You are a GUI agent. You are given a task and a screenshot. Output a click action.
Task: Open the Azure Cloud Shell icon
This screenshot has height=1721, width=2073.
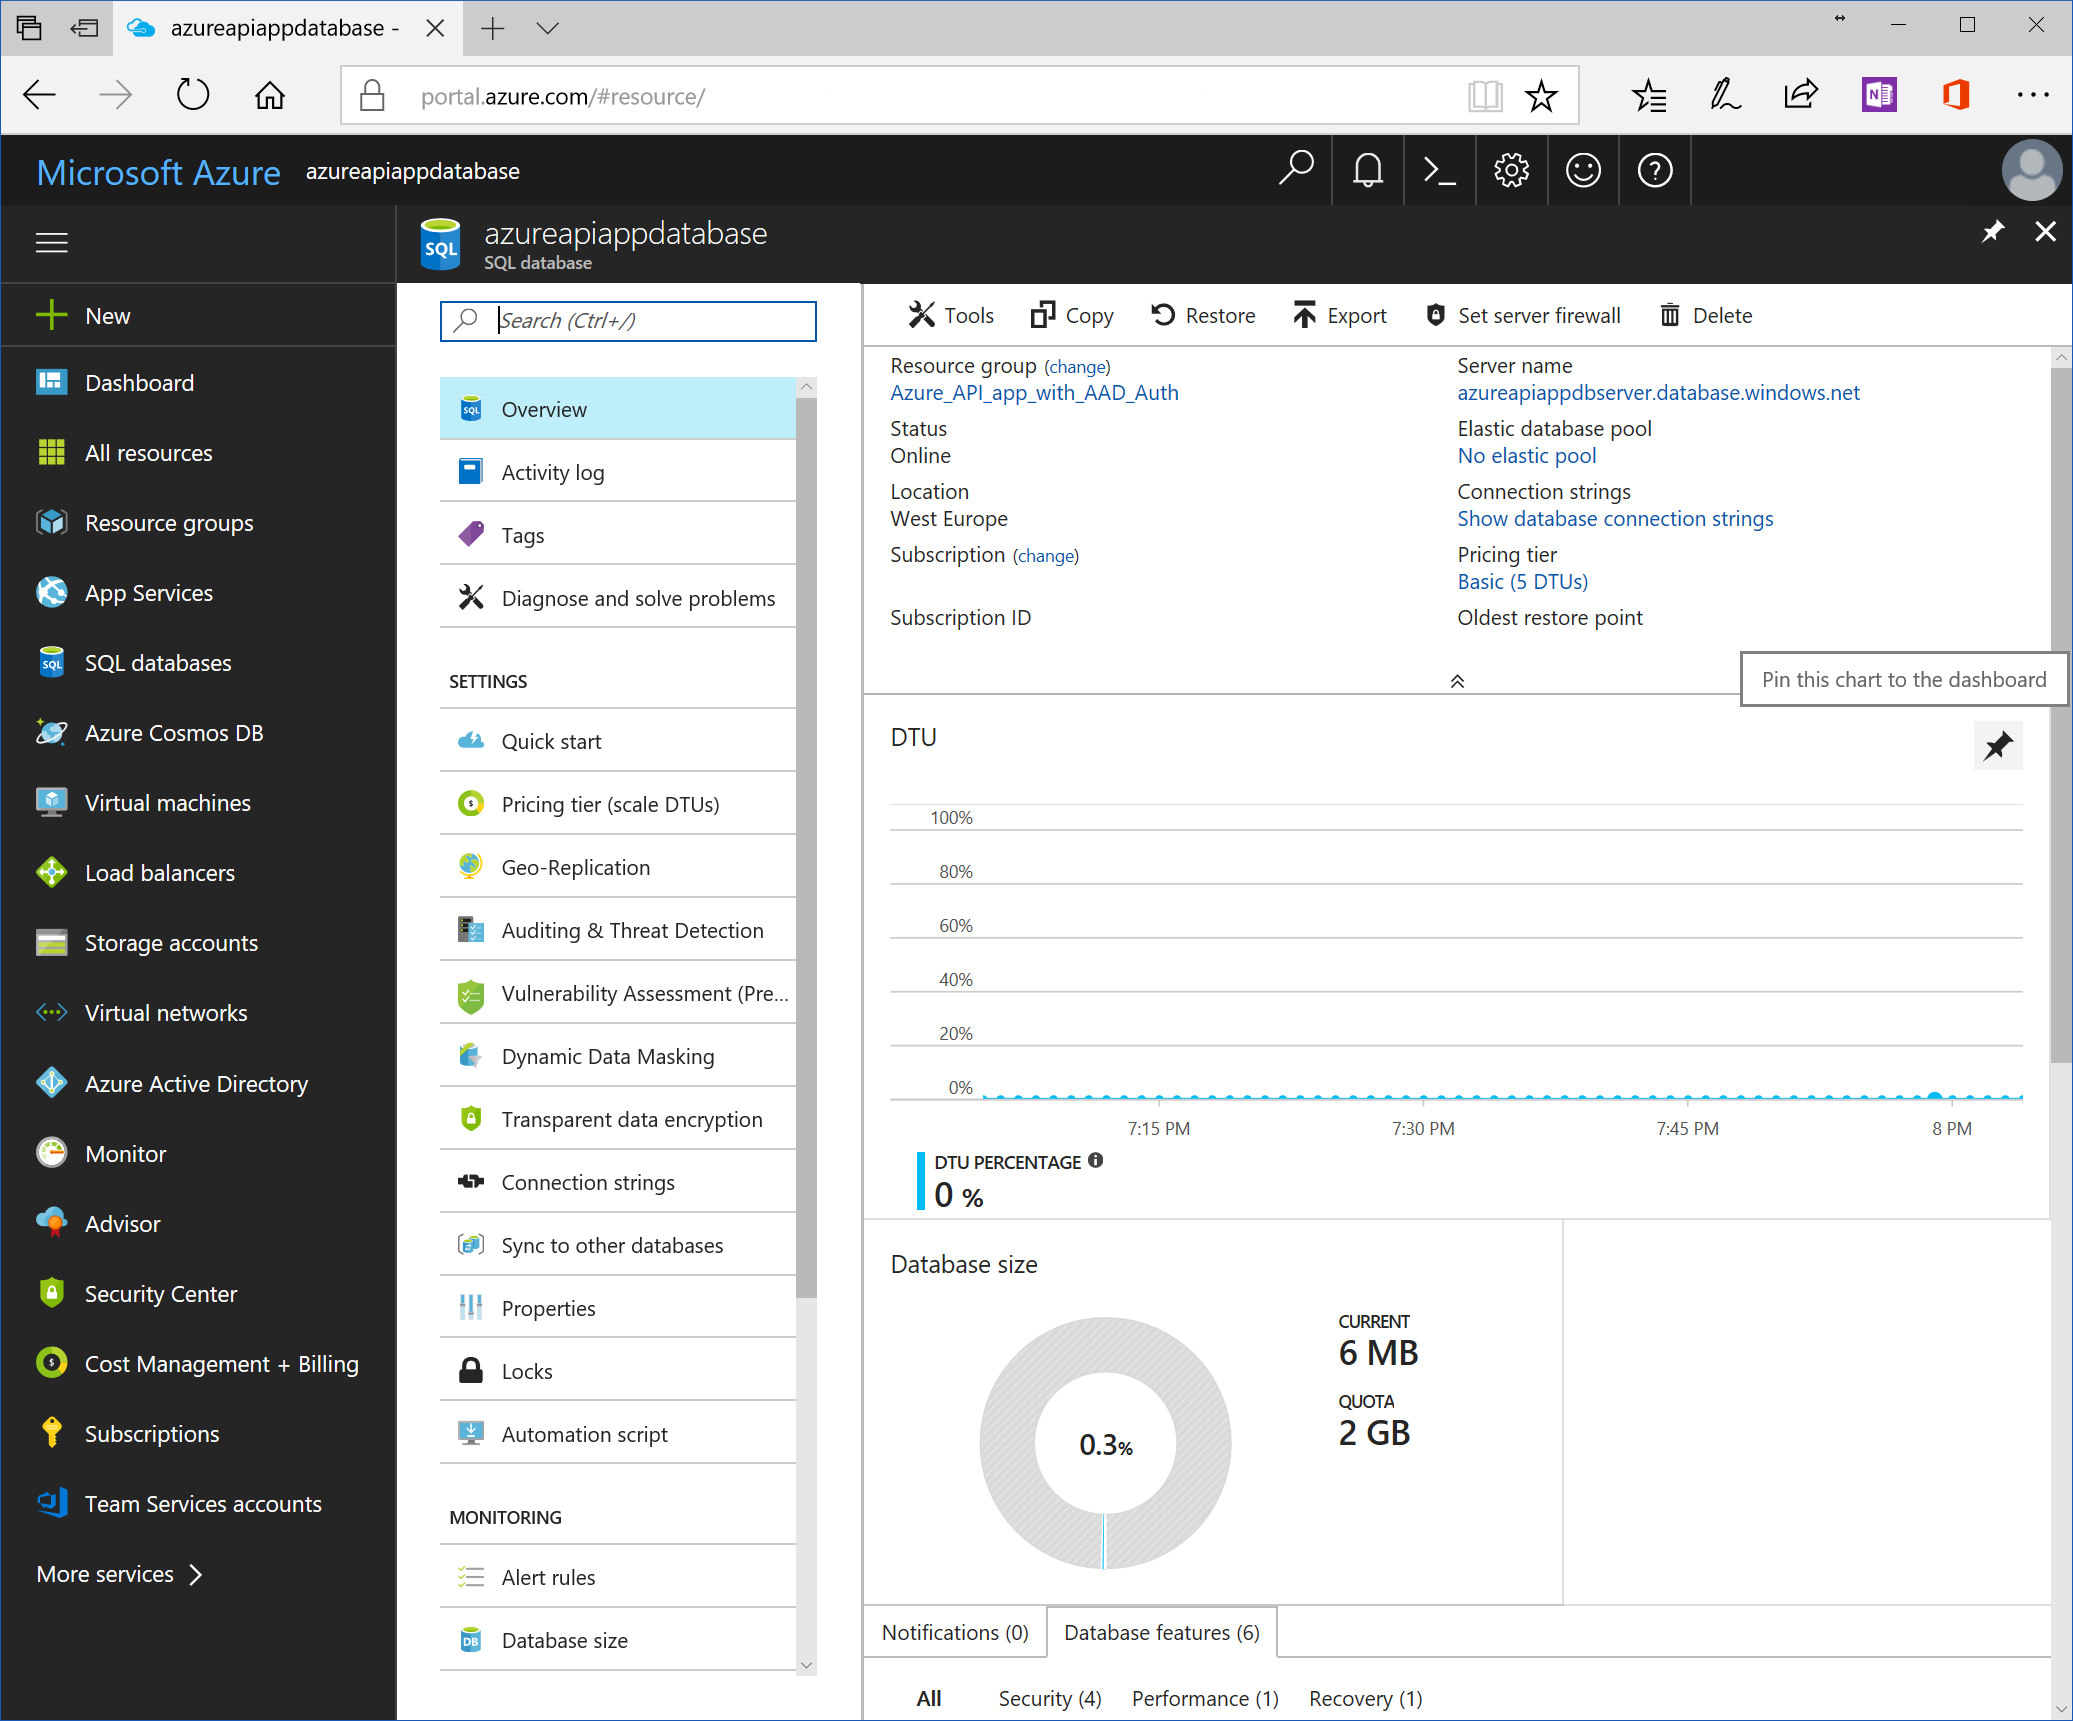point(1438,171)
